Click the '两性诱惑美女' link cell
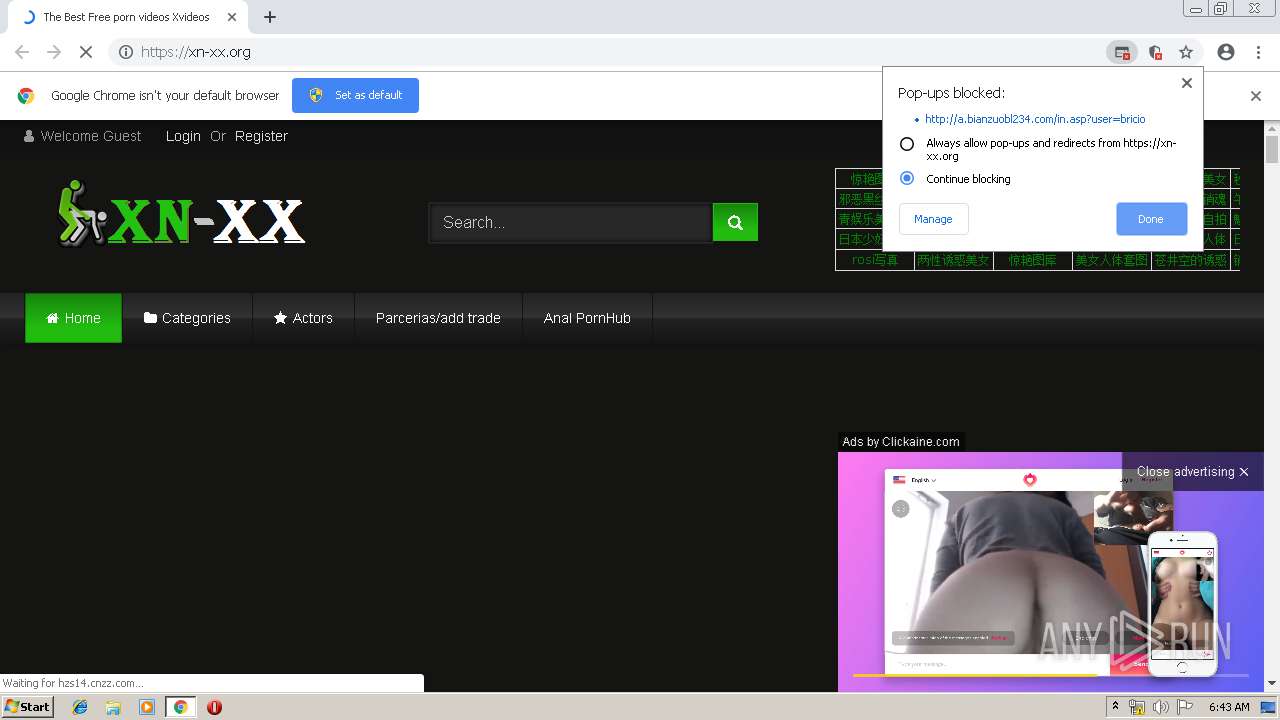 [953, 260]
